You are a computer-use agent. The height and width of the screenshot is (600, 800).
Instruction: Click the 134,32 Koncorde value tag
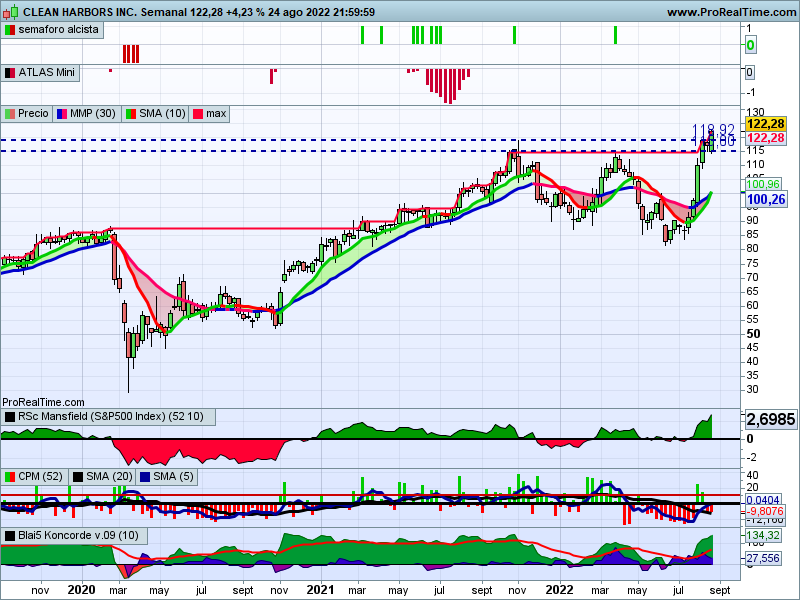point(763,535)
